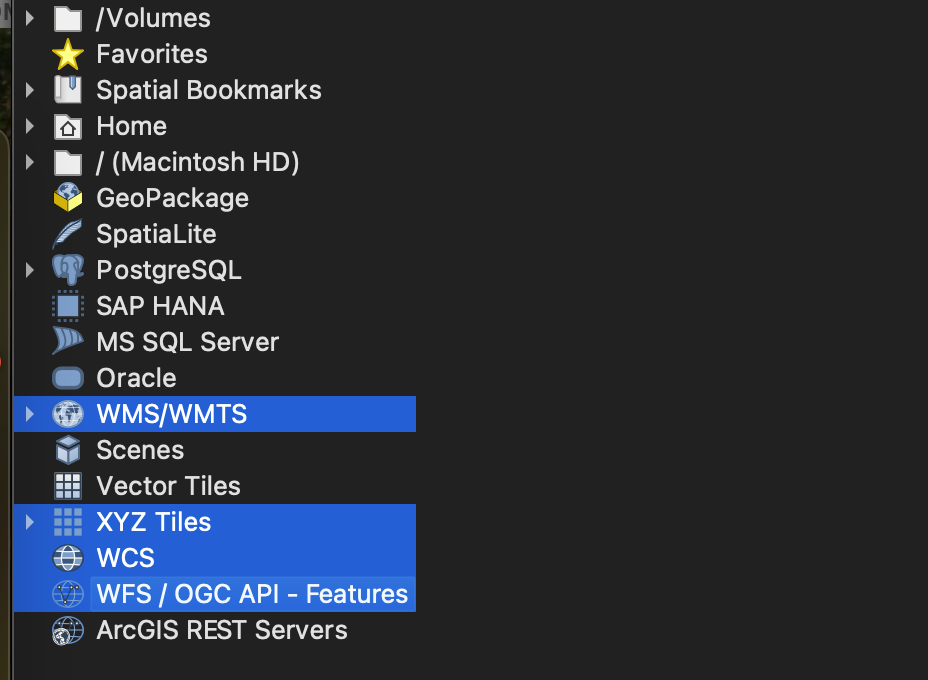This screenshot has width=928, height=680.
Task: Click the PostgreSQL elephant icon
Action: pos(67,270)
